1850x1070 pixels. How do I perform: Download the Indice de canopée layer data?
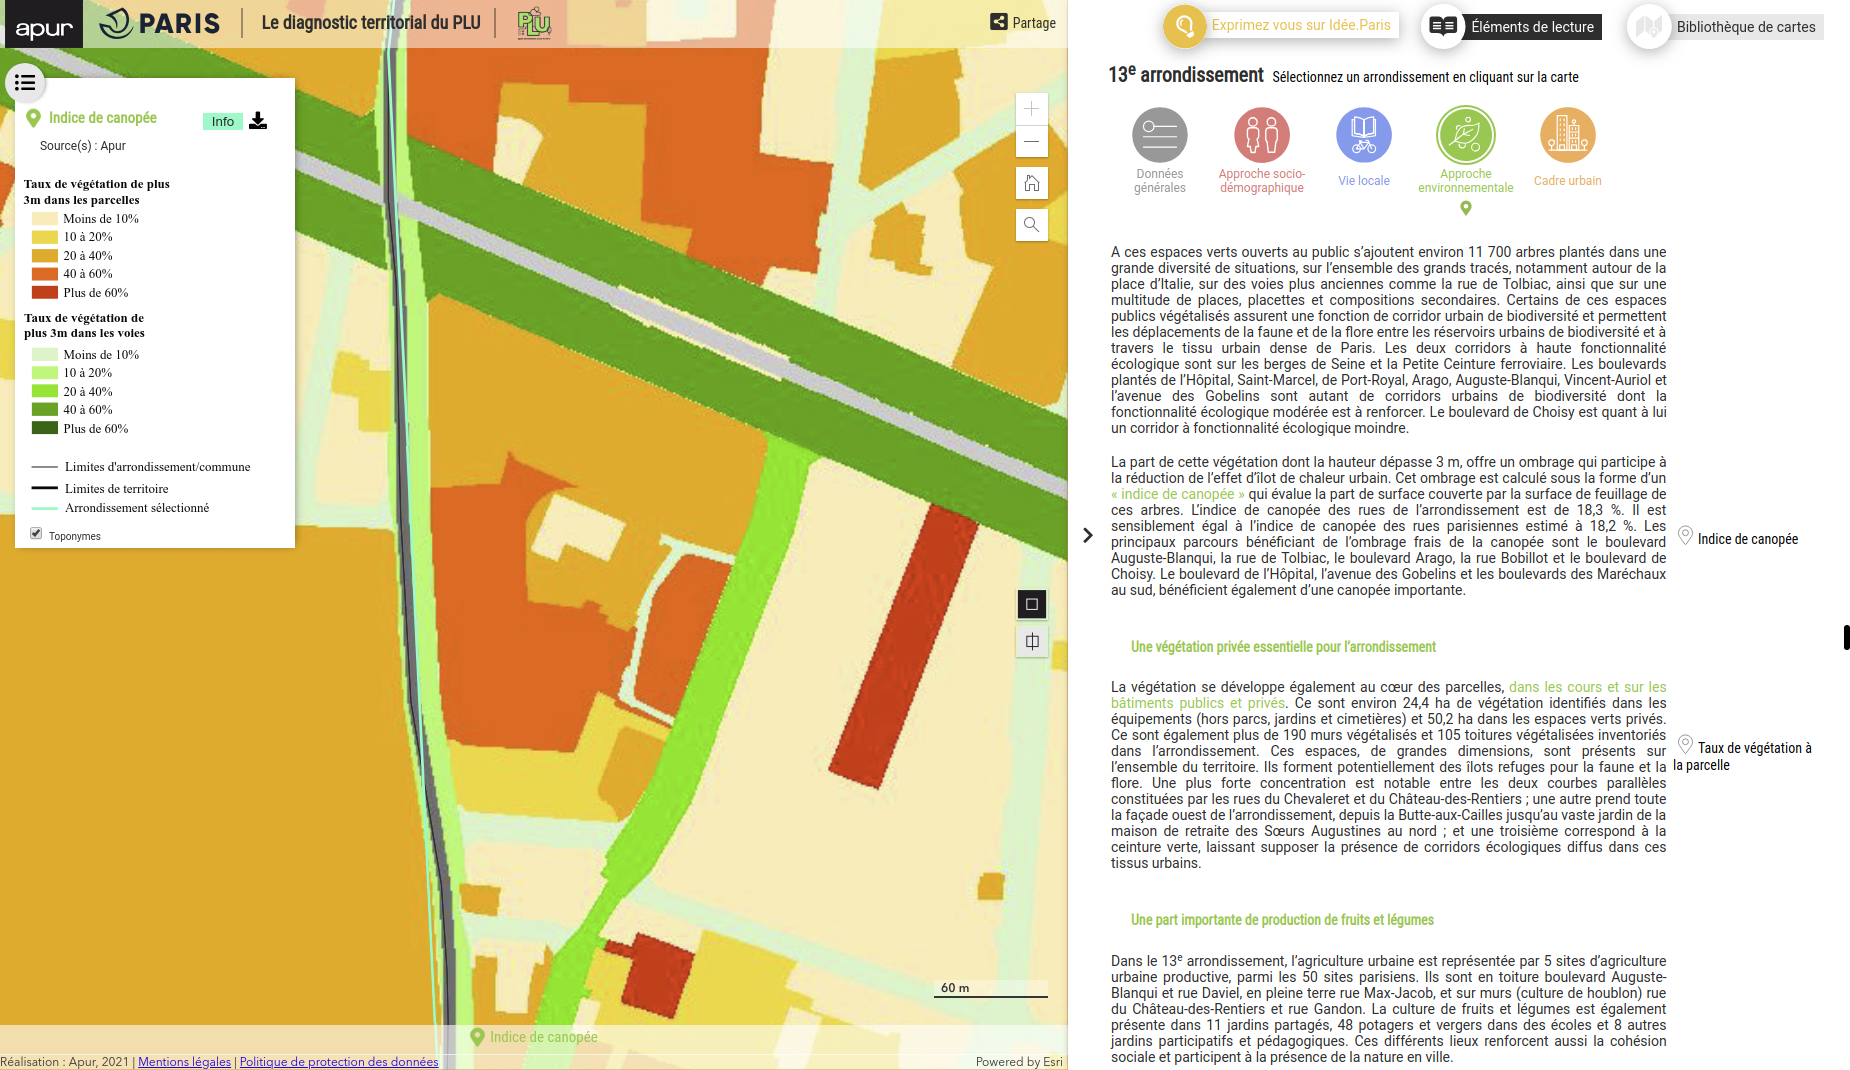pyautogui.click(x=258, y=121)
